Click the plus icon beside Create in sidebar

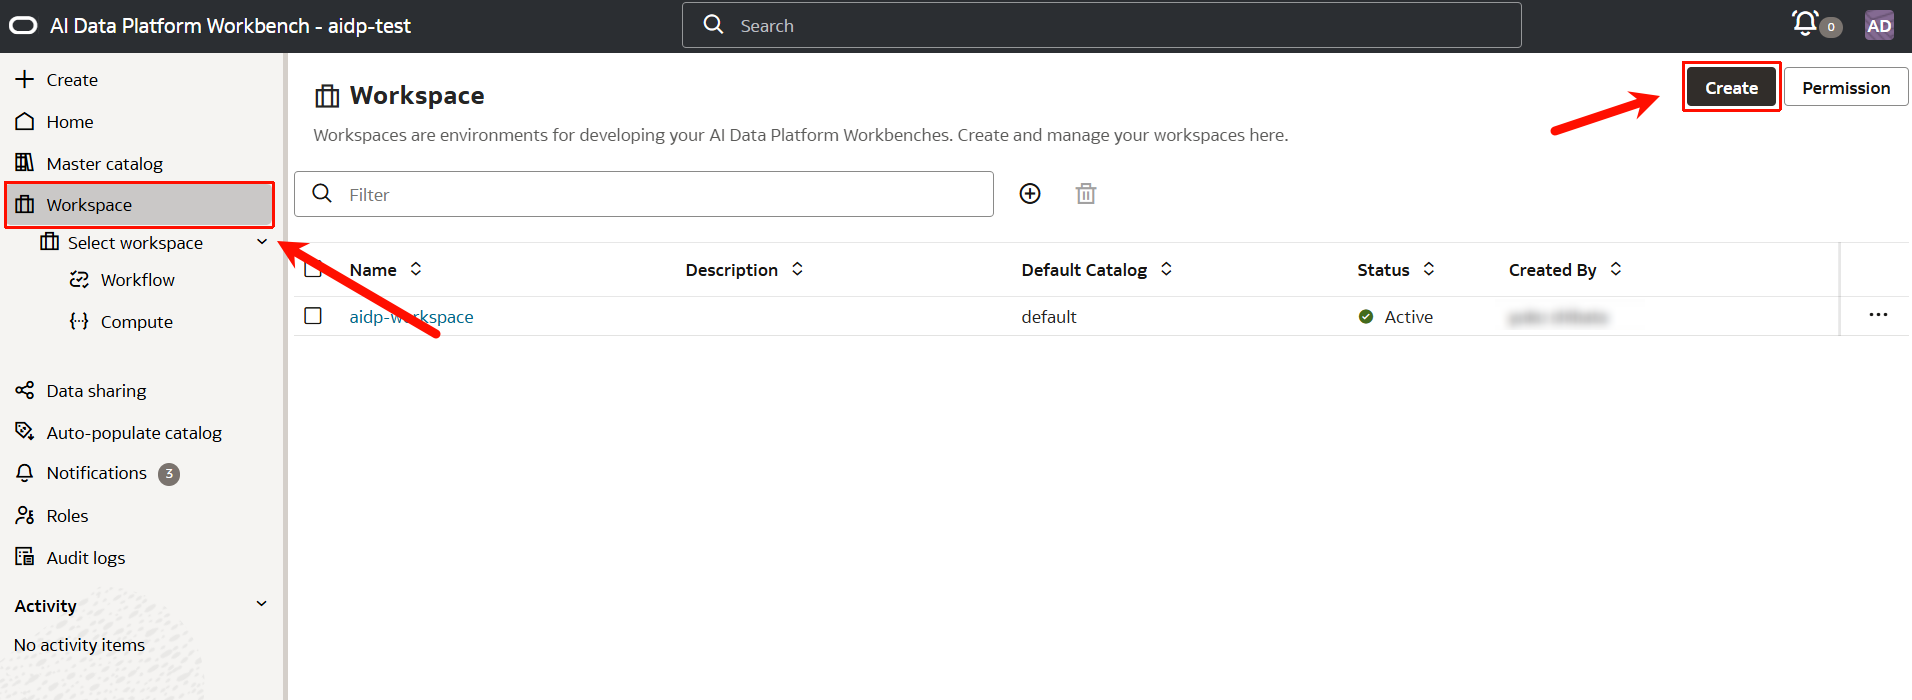[x=25, y=79]
